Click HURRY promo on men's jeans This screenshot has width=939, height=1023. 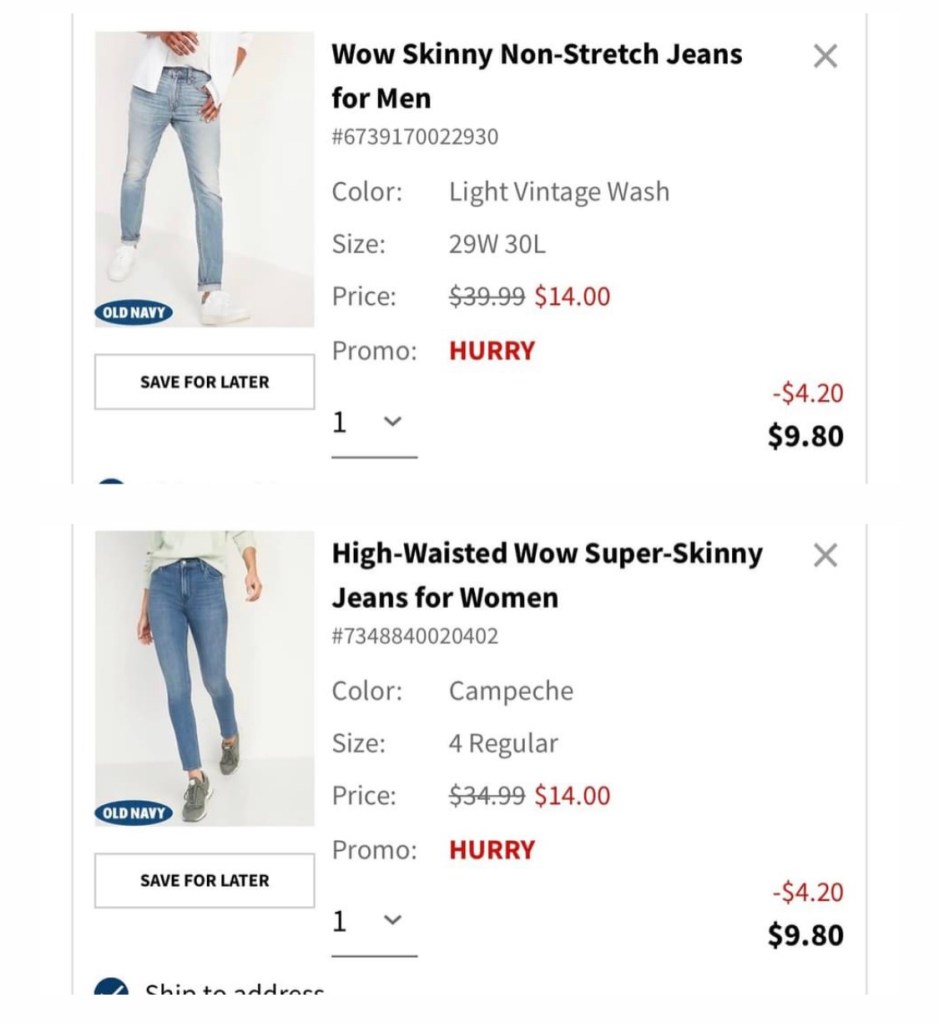click(x=492, y=351)
